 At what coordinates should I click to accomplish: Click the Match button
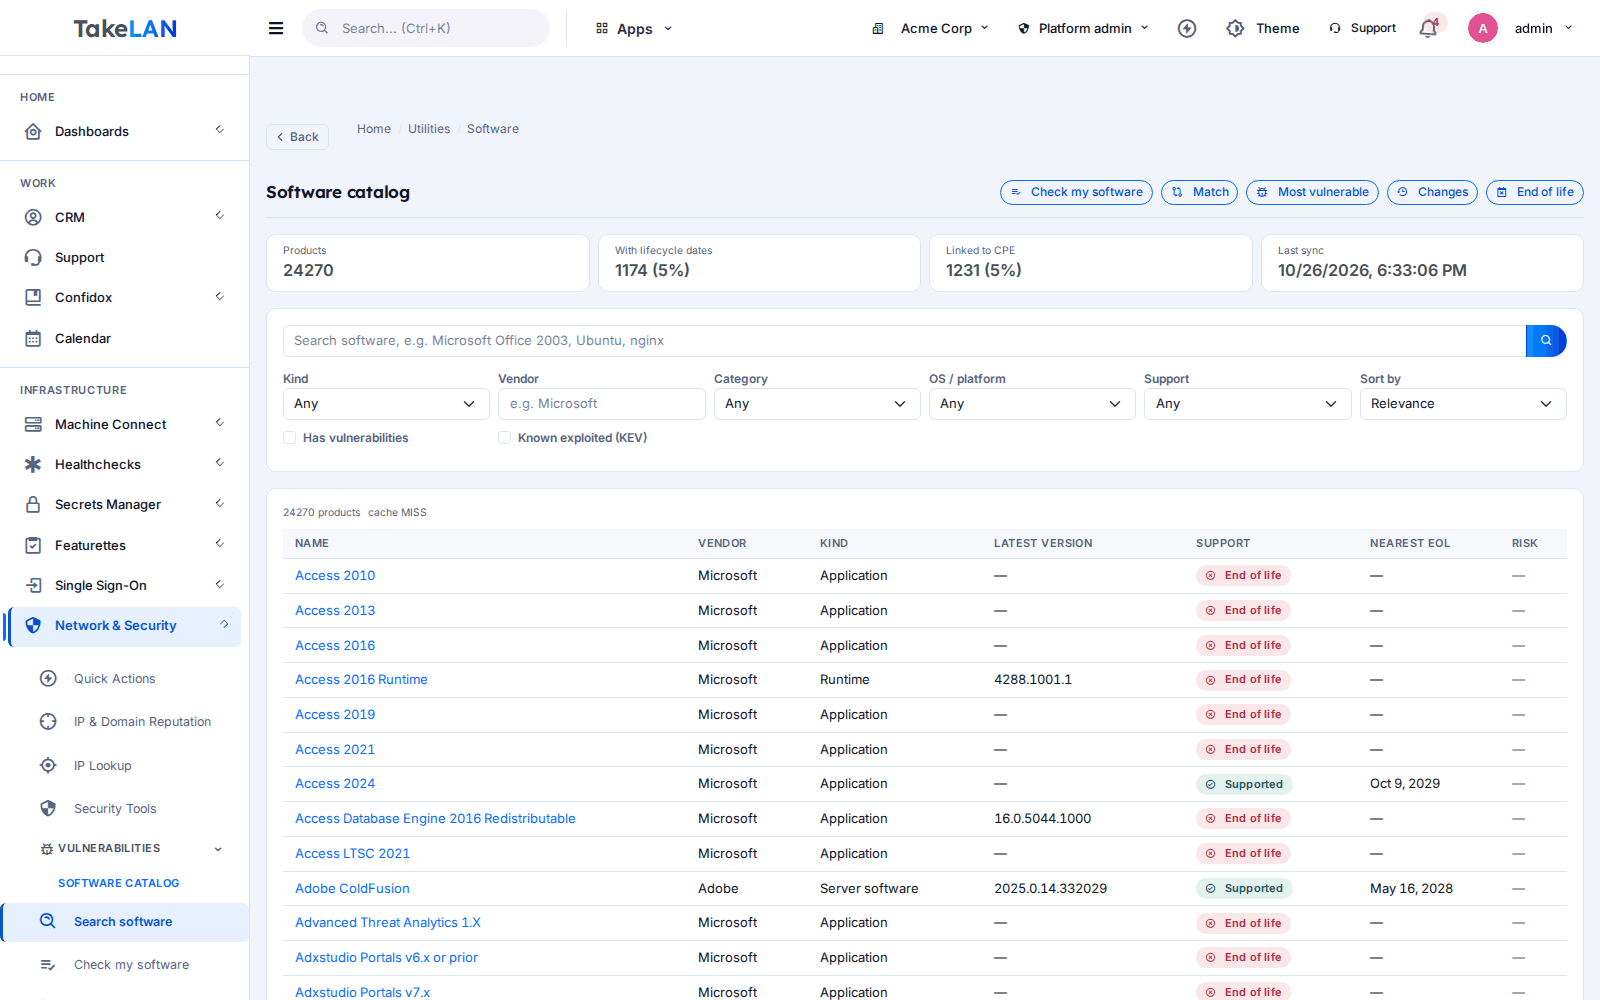pos(1199,192)
